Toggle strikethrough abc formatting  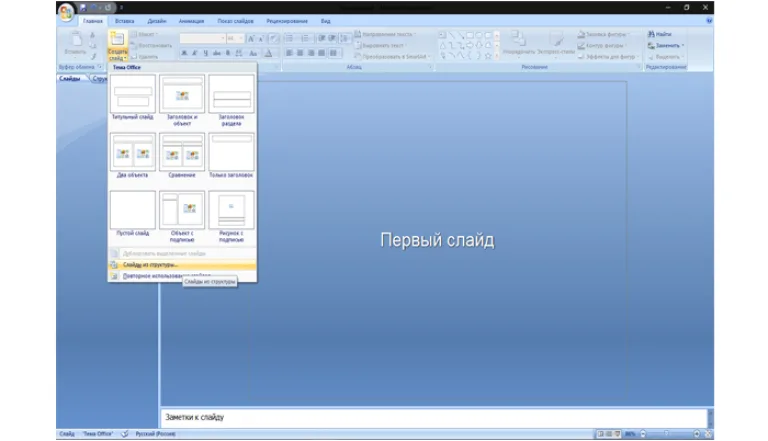click(217, 53)
